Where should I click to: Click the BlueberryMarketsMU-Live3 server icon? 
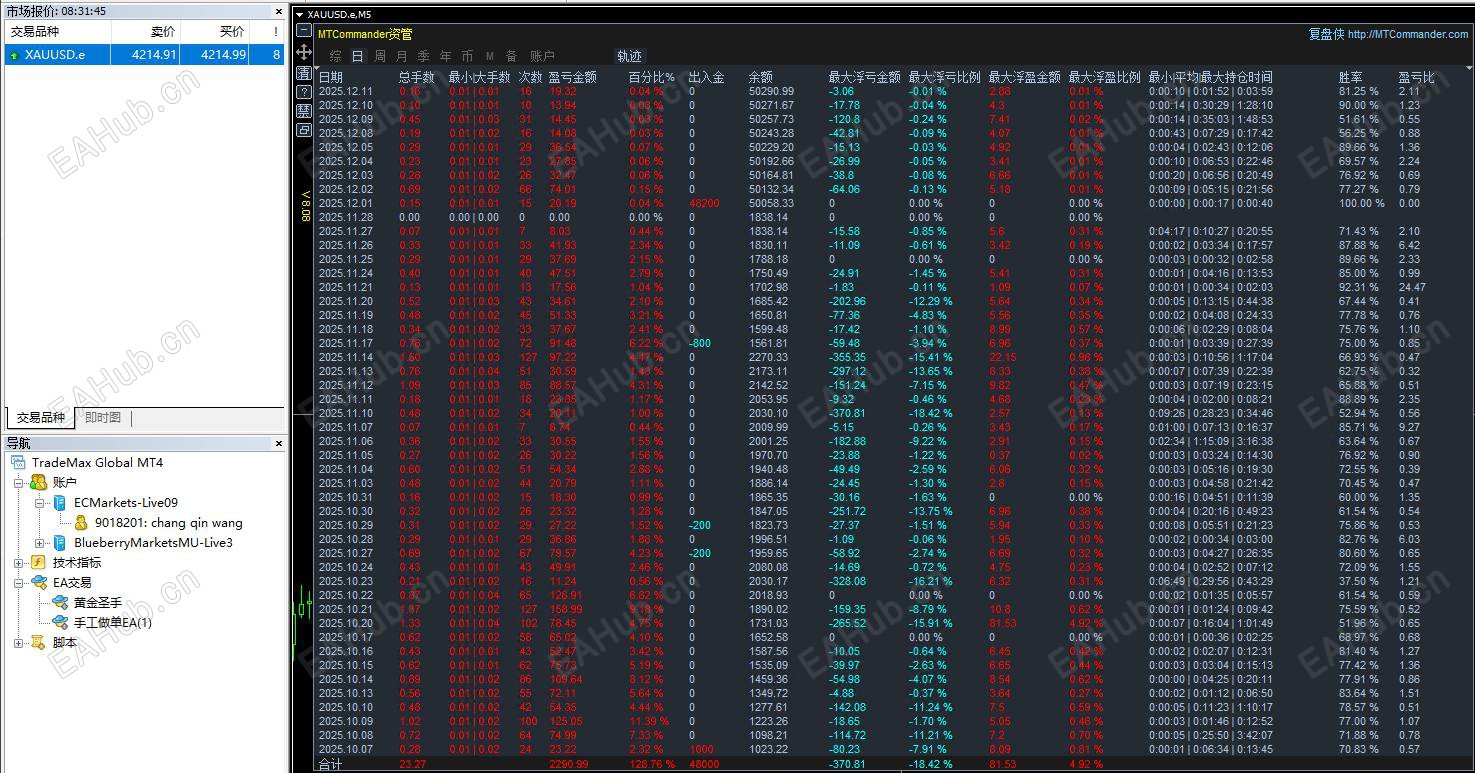point(60,543)
